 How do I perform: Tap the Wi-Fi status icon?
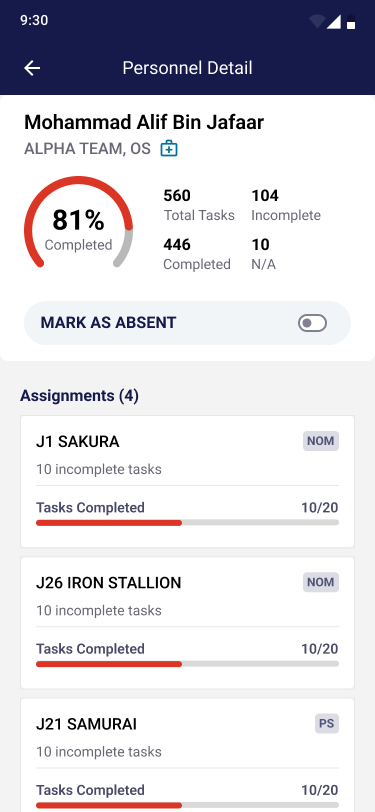(x=317, y=21)
